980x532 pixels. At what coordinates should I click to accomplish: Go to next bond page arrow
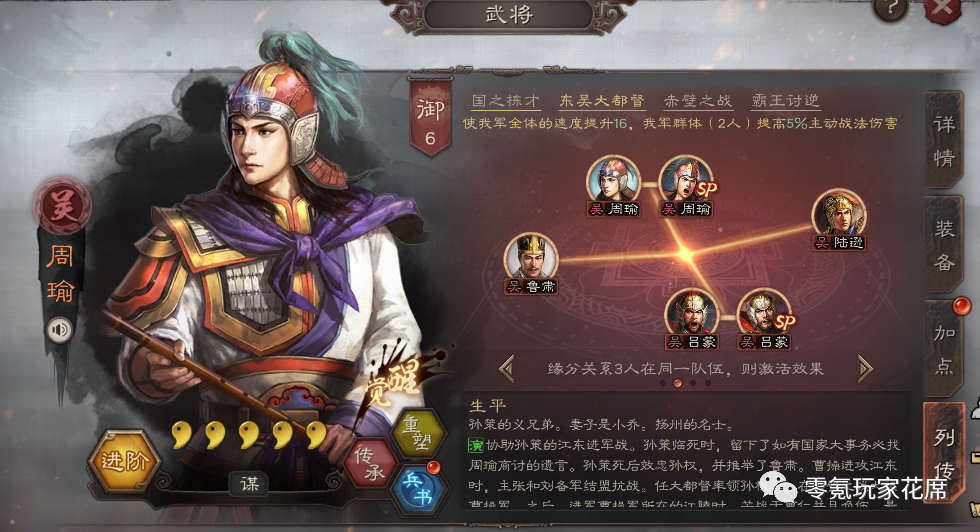[865, 368]
